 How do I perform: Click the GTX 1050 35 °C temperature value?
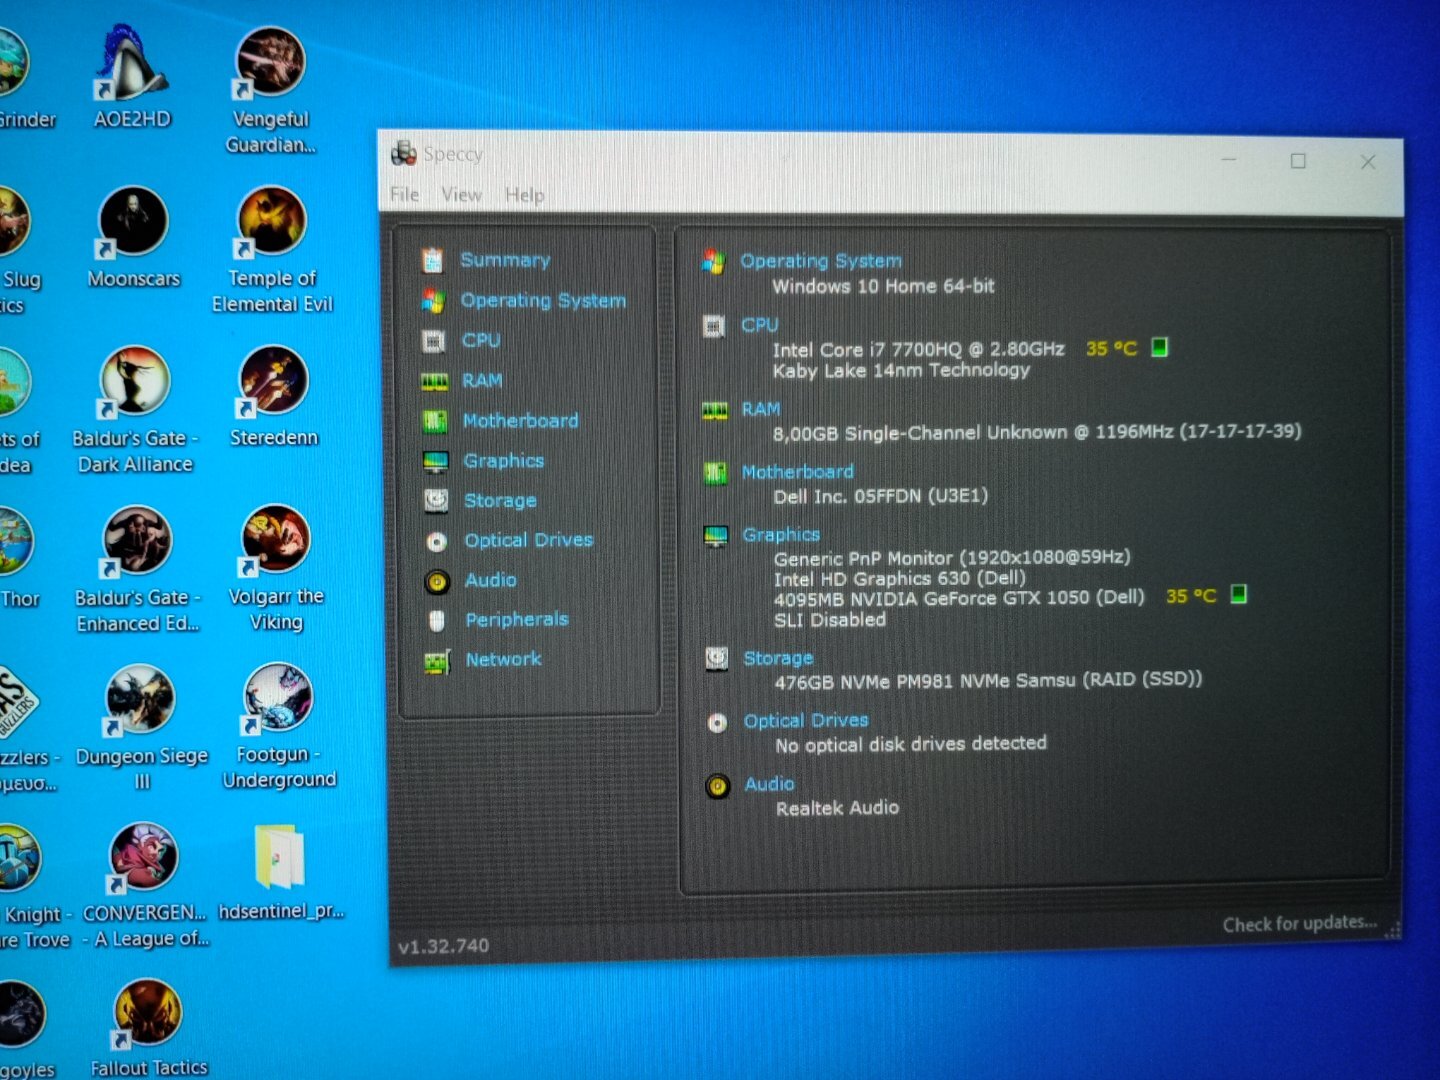click(x=1191, y=596)
